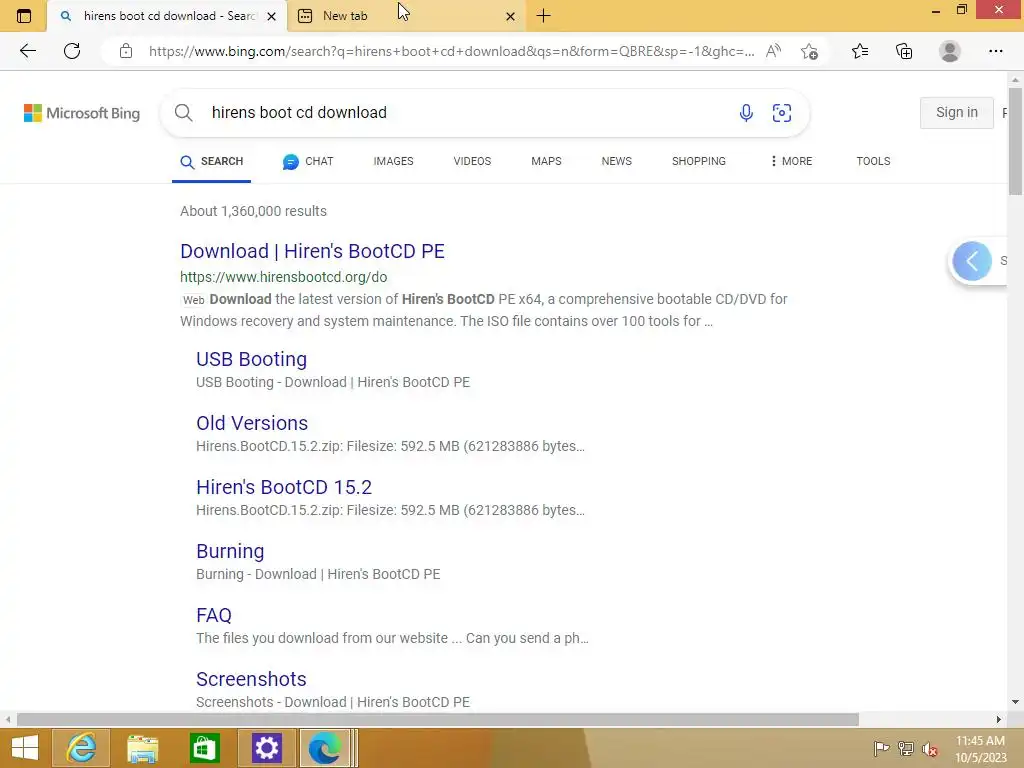This screenshot has width=1024, height=768.
Task: Open a new tab with plus button
Action: tap(543, 16)
